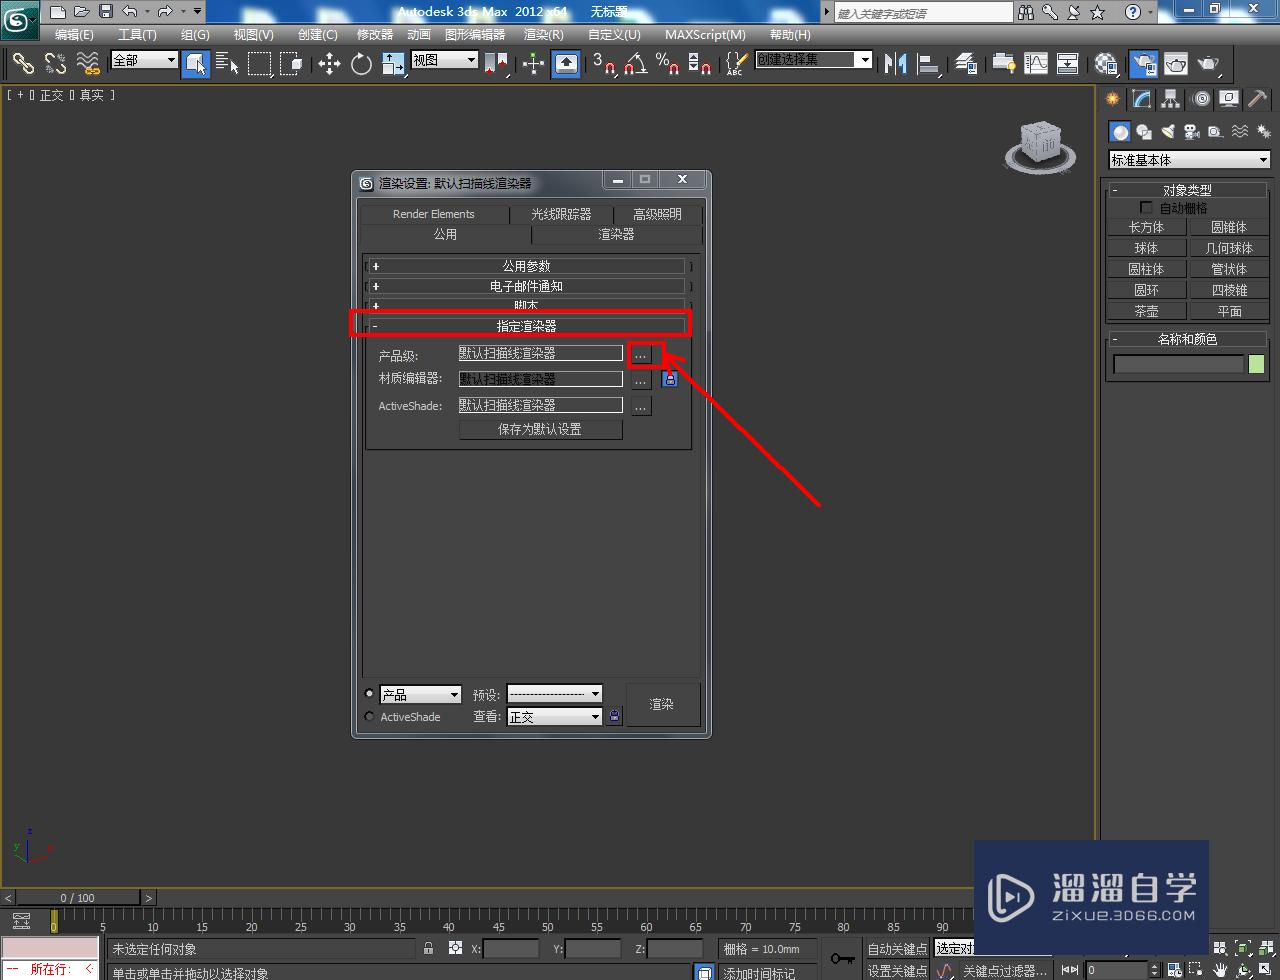The width and height of the screenshot is (1280, 980).
Task: Open the 全部 selection filter dropdown
Action: (144, 60)
